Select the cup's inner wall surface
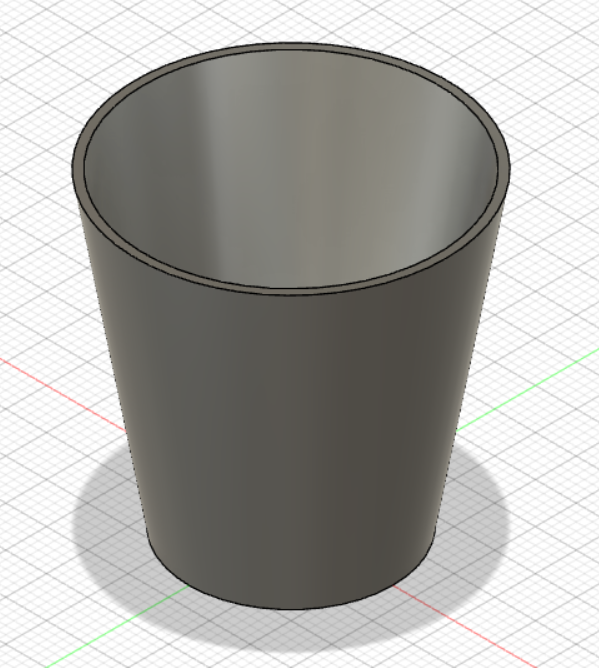This screenshot has height=668, width=599. pos(290,170)
